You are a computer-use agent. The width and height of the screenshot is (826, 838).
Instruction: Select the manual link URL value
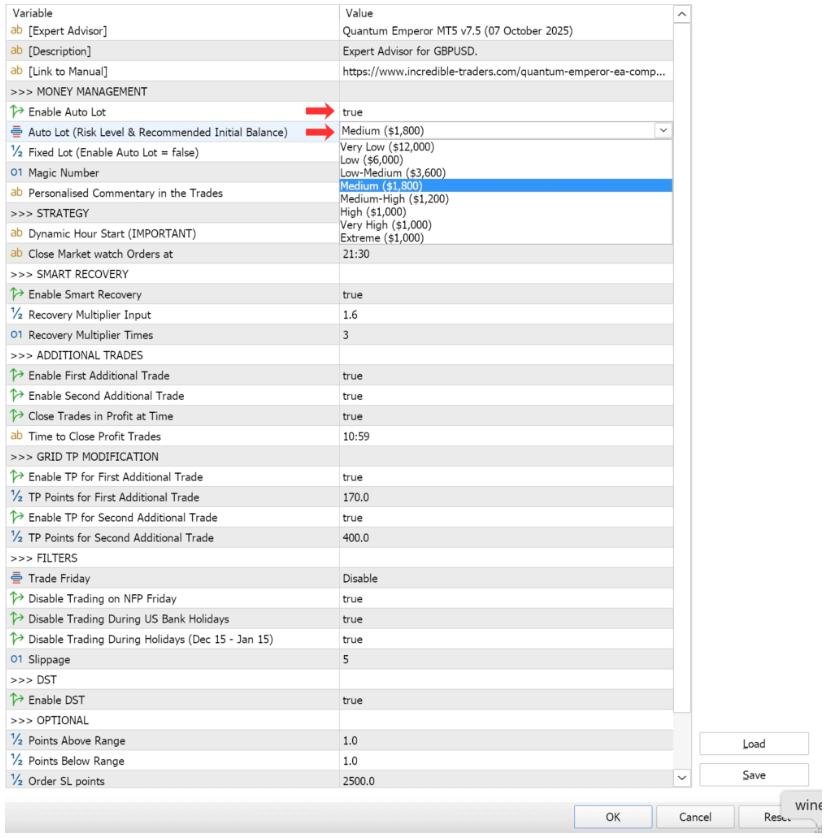(504, 71)
